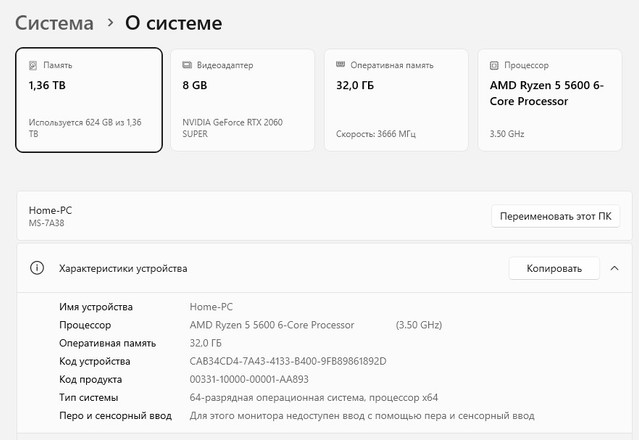Screen dimensions: 639x440
Task: Click NVIDIA GeForce RTX 2060 SUPER text
Action: point(232,128)
